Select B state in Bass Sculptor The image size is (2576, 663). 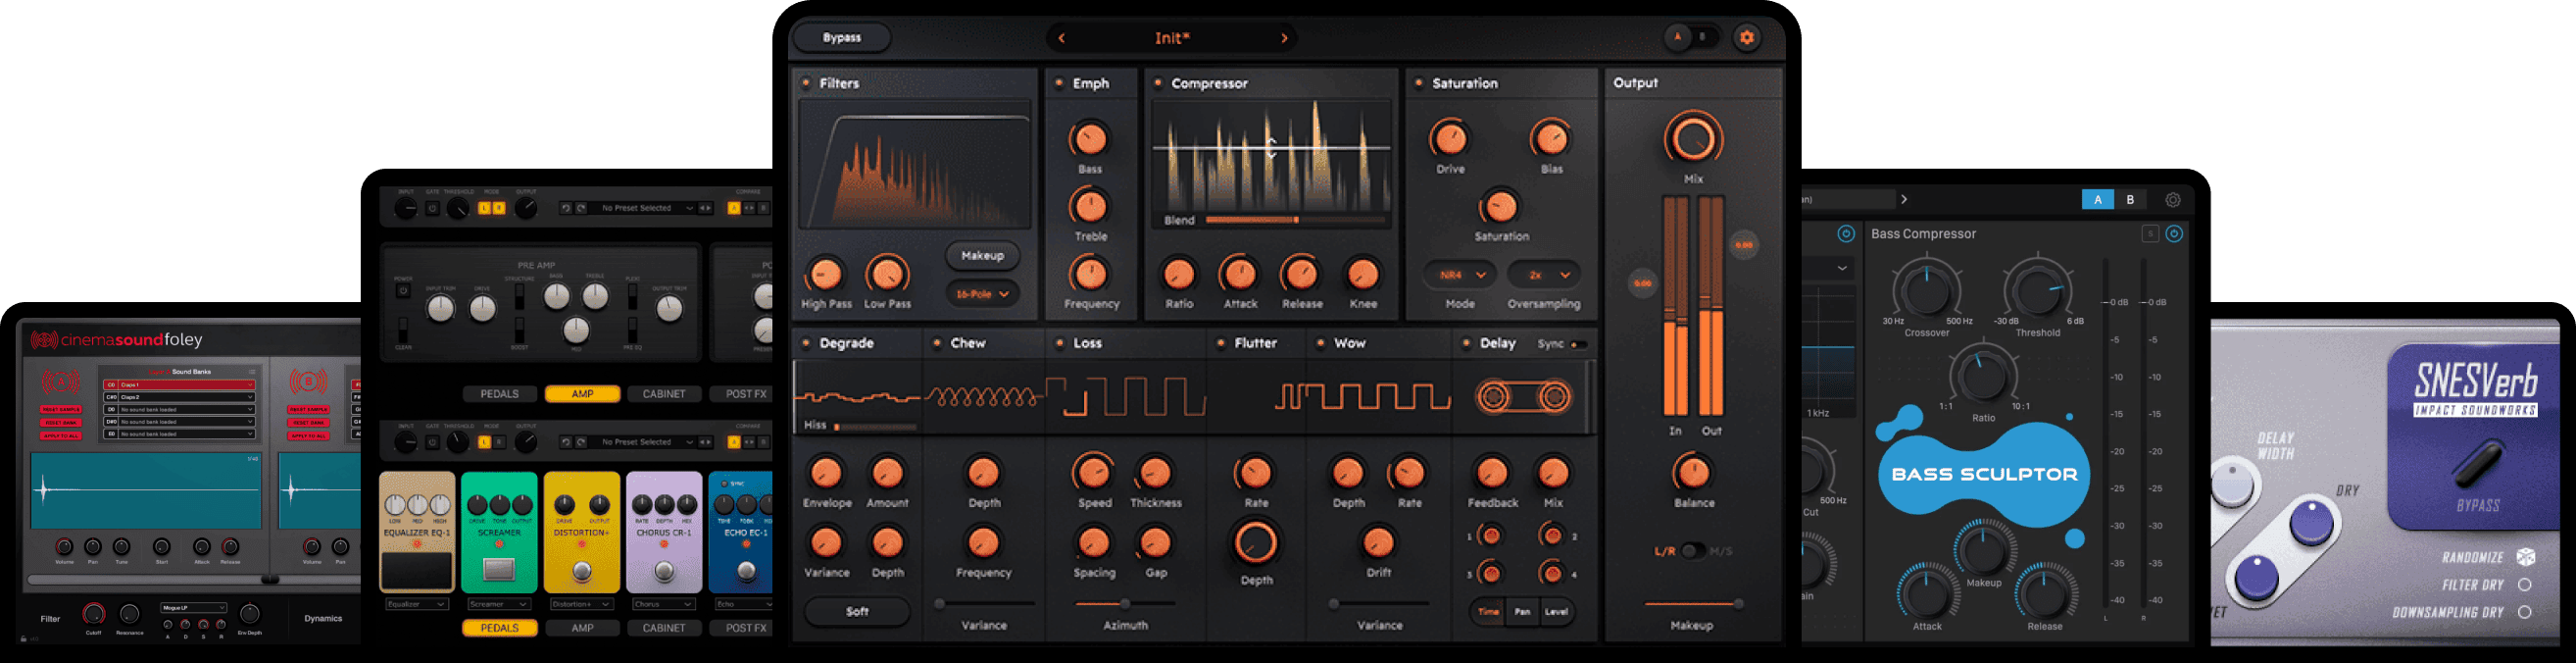tap(2130, 200)
